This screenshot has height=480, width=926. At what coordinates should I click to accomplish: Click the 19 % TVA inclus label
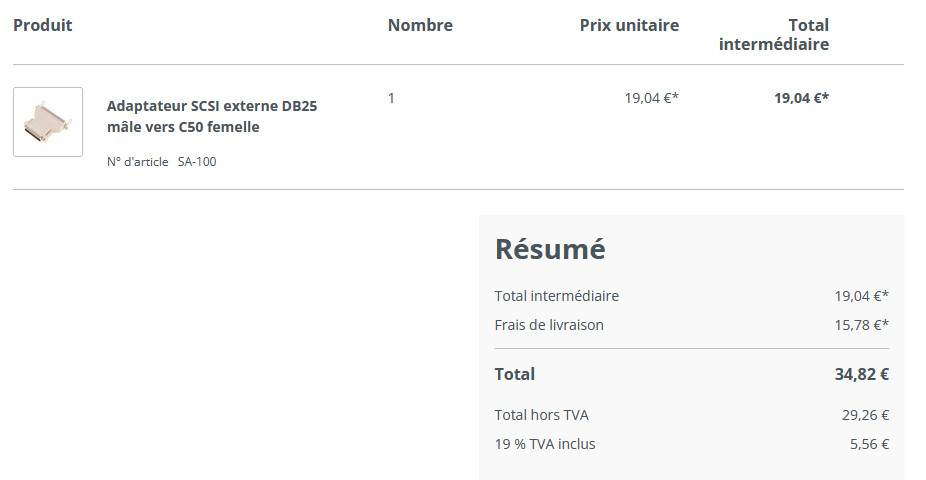click(x=545, y=444)
